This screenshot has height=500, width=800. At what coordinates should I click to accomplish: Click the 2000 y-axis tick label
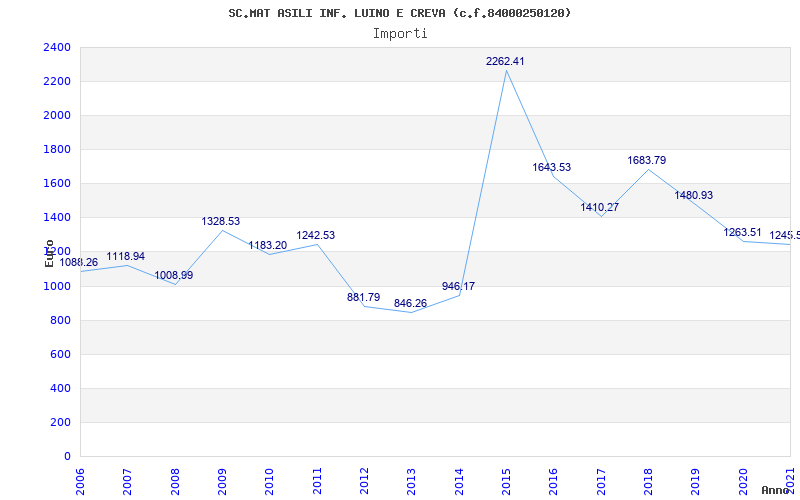[57, 115]
